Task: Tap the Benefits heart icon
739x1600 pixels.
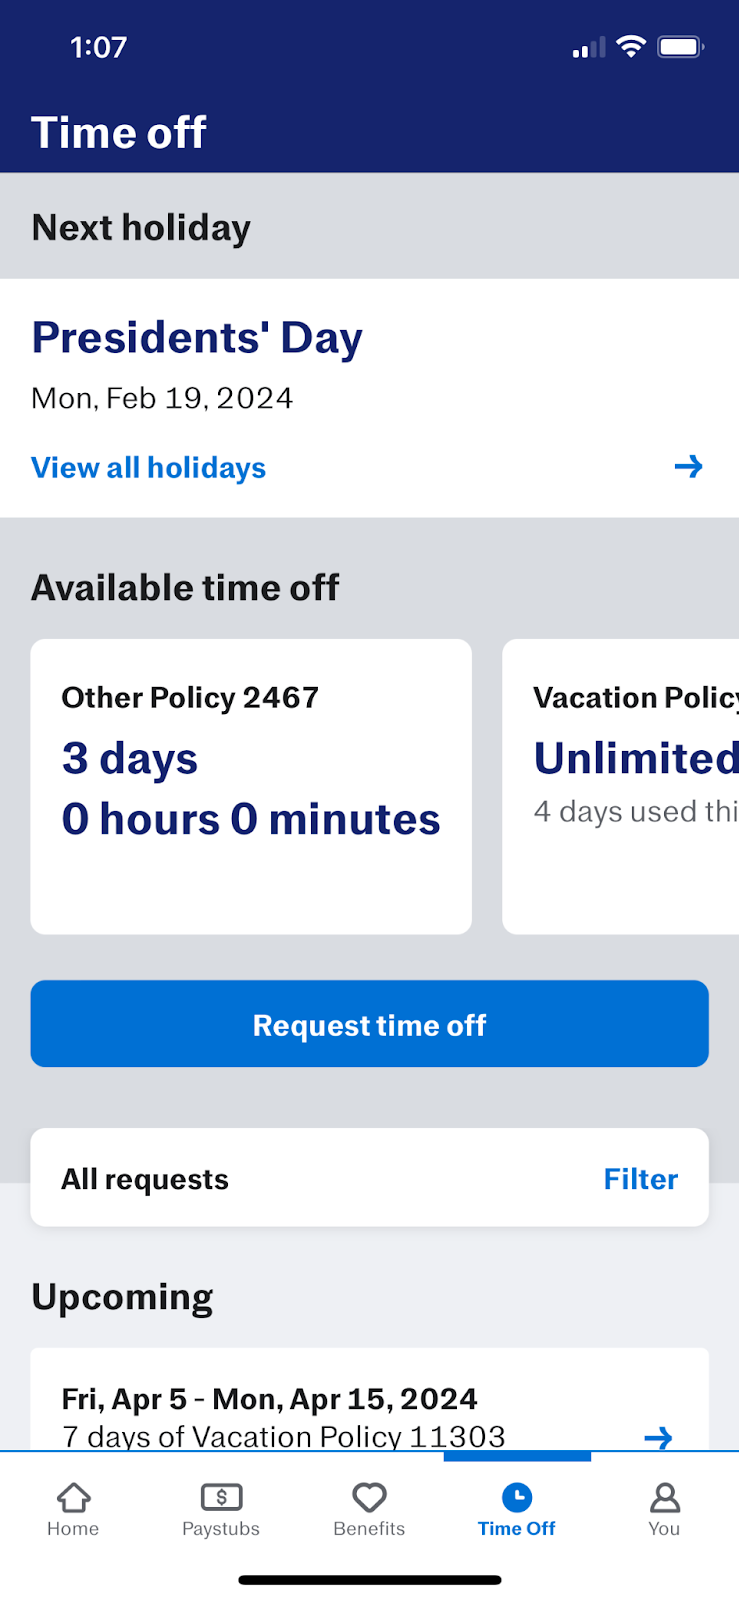Action: pos(369,1497)
